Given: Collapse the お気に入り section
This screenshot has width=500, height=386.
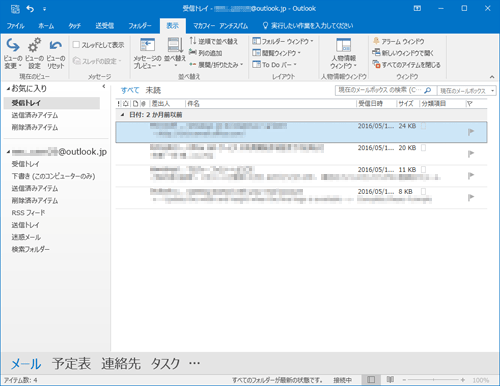Looking at the screenshot, I should click(8, 89).
